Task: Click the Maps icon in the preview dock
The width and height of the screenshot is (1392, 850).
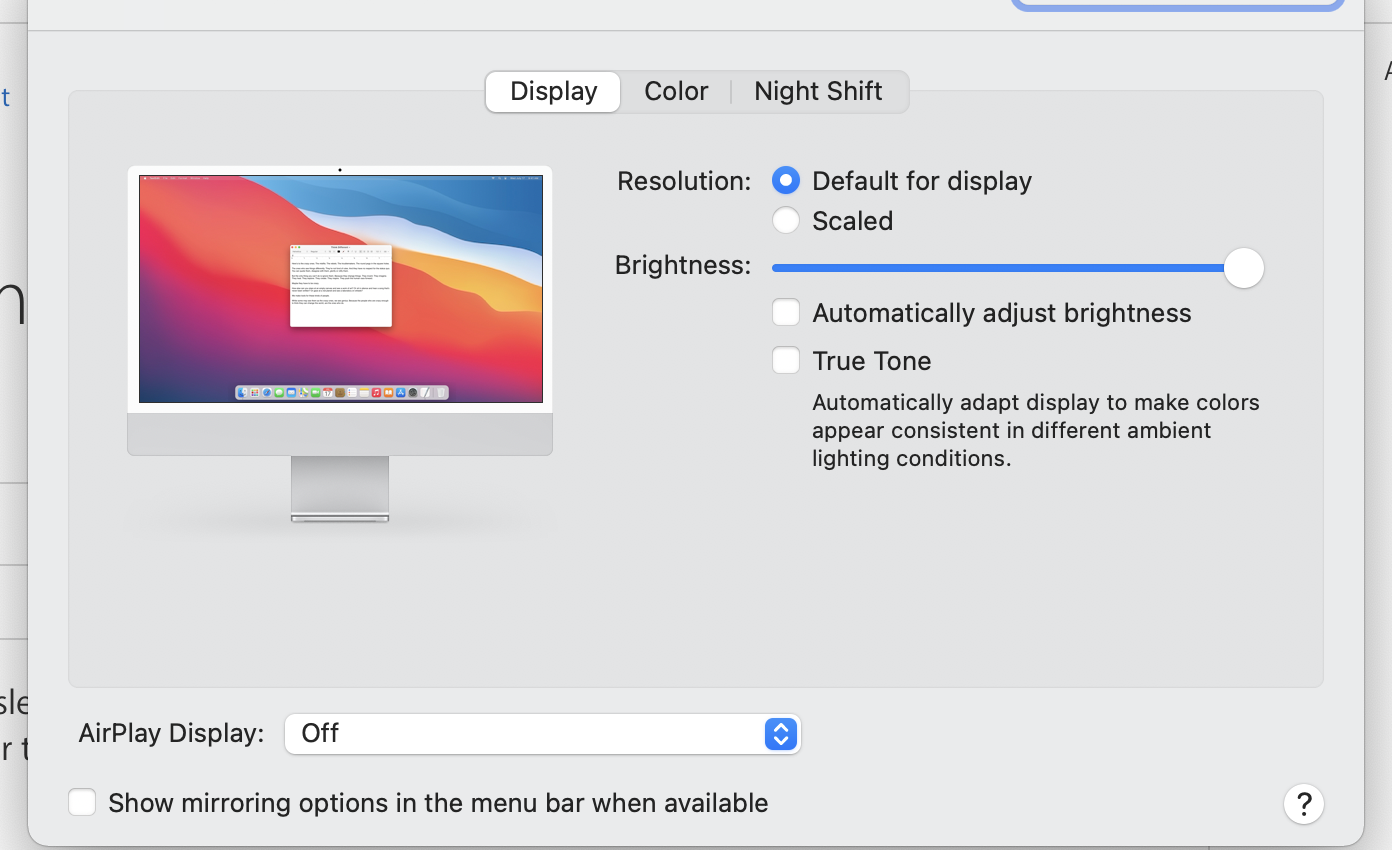Action: [x=304, y=392]
